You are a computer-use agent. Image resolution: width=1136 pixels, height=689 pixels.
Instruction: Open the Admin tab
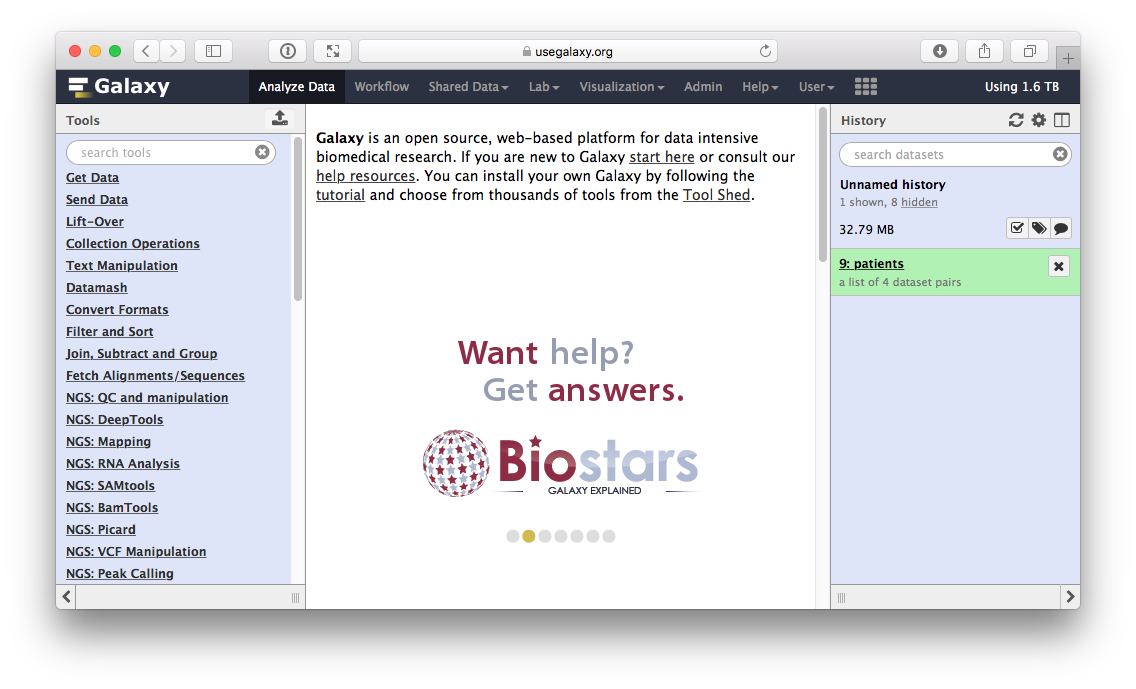[x=703, y=87]
